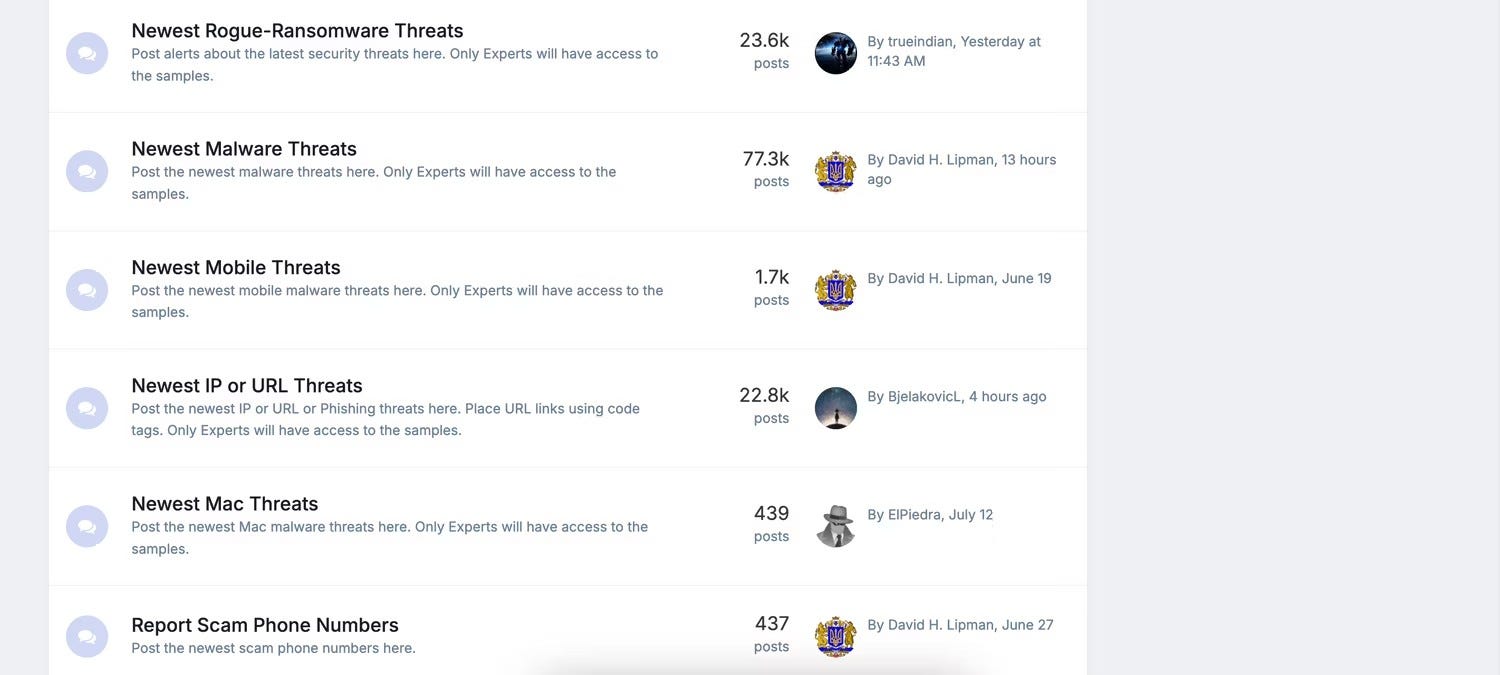Go to the Newest Mobile Threats forum
Image resolution: width=1500 pixels, height=675 pixels.
click(236, 267)
